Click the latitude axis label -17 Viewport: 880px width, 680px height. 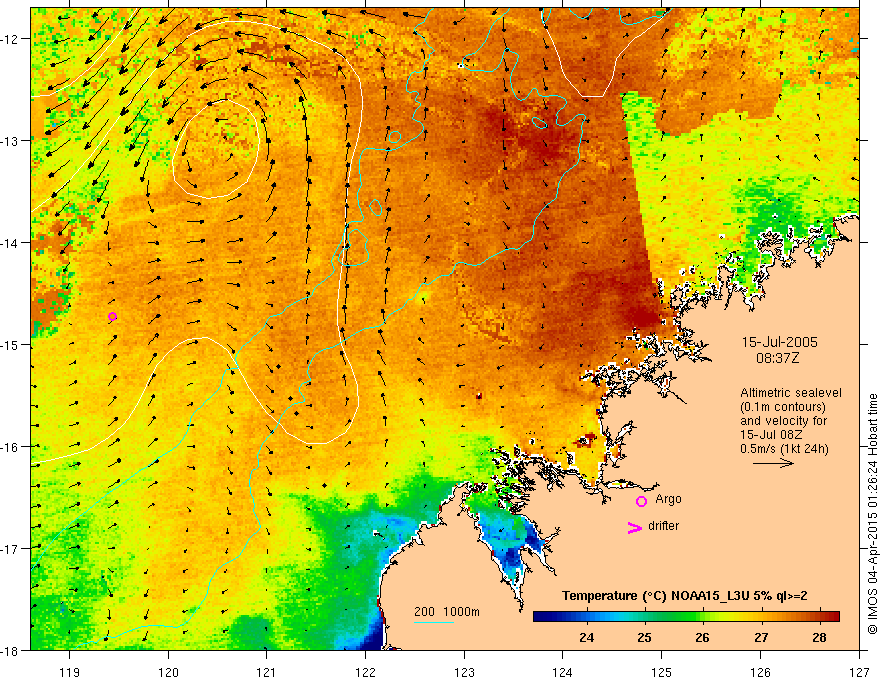10,548
